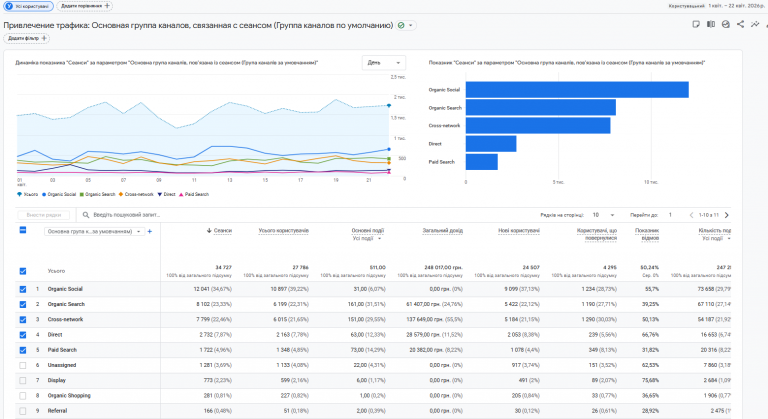Click the green report status check icon
Screen dimensions: 768x419
pyautogui.click(x=401, y=25)
